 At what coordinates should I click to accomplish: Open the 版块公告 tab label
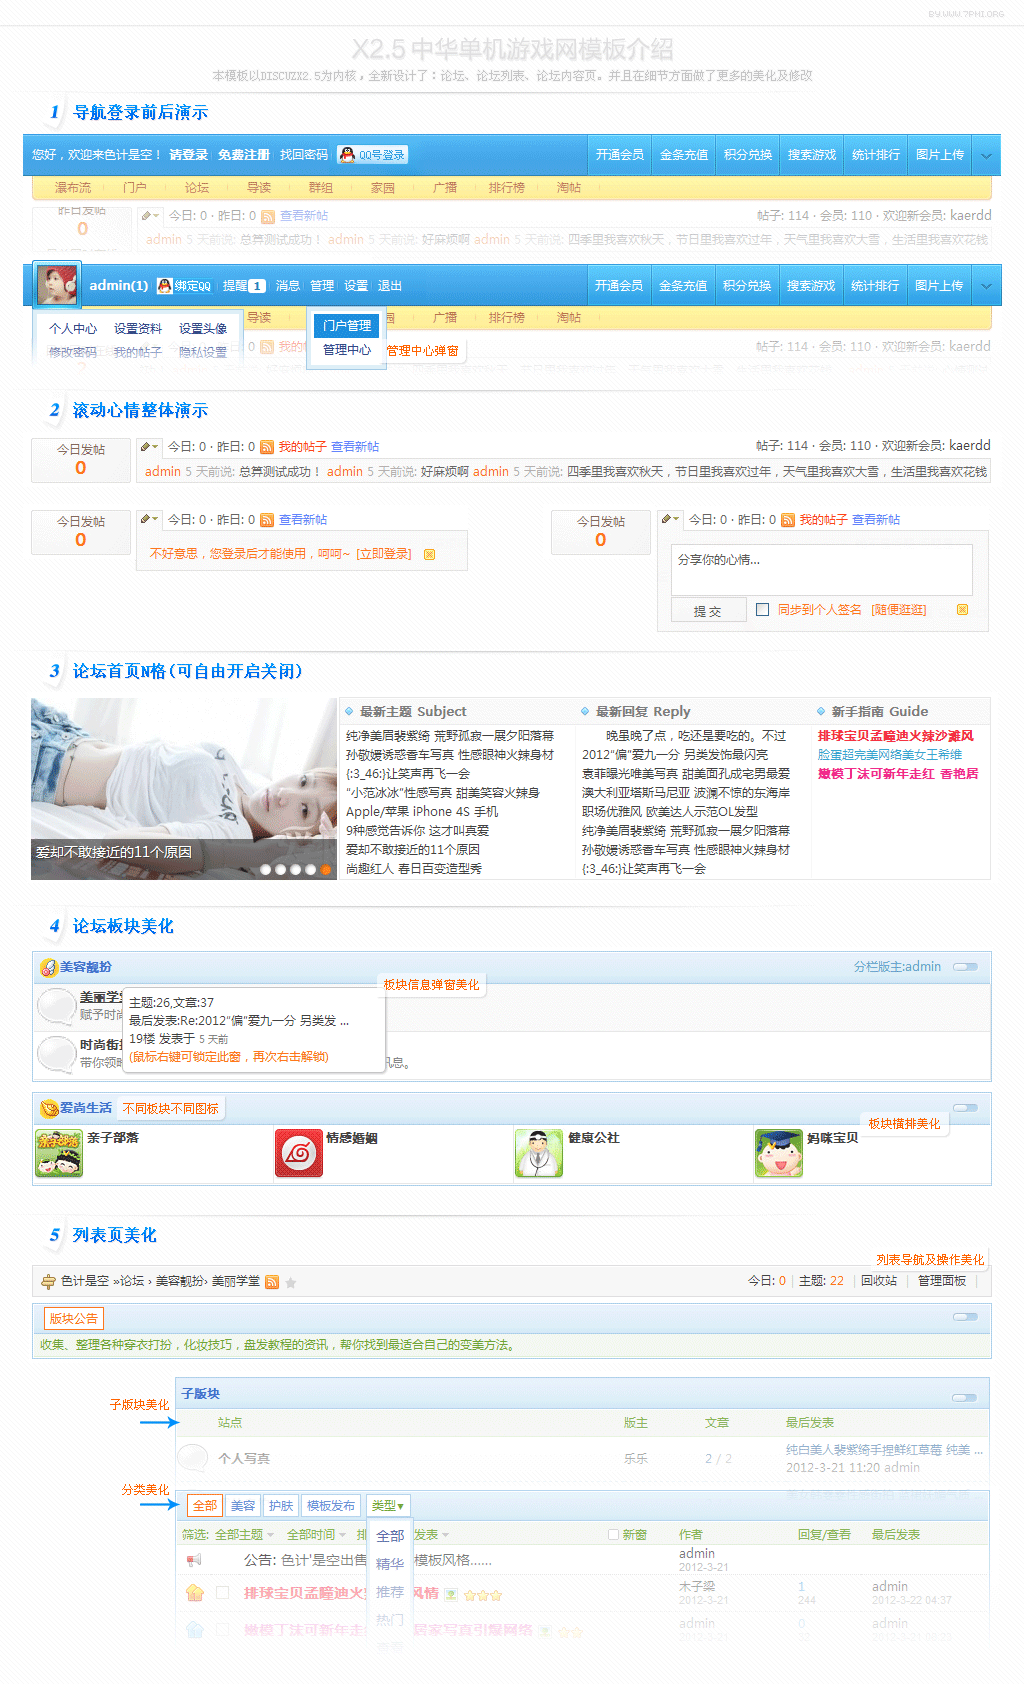point(74,1319)
